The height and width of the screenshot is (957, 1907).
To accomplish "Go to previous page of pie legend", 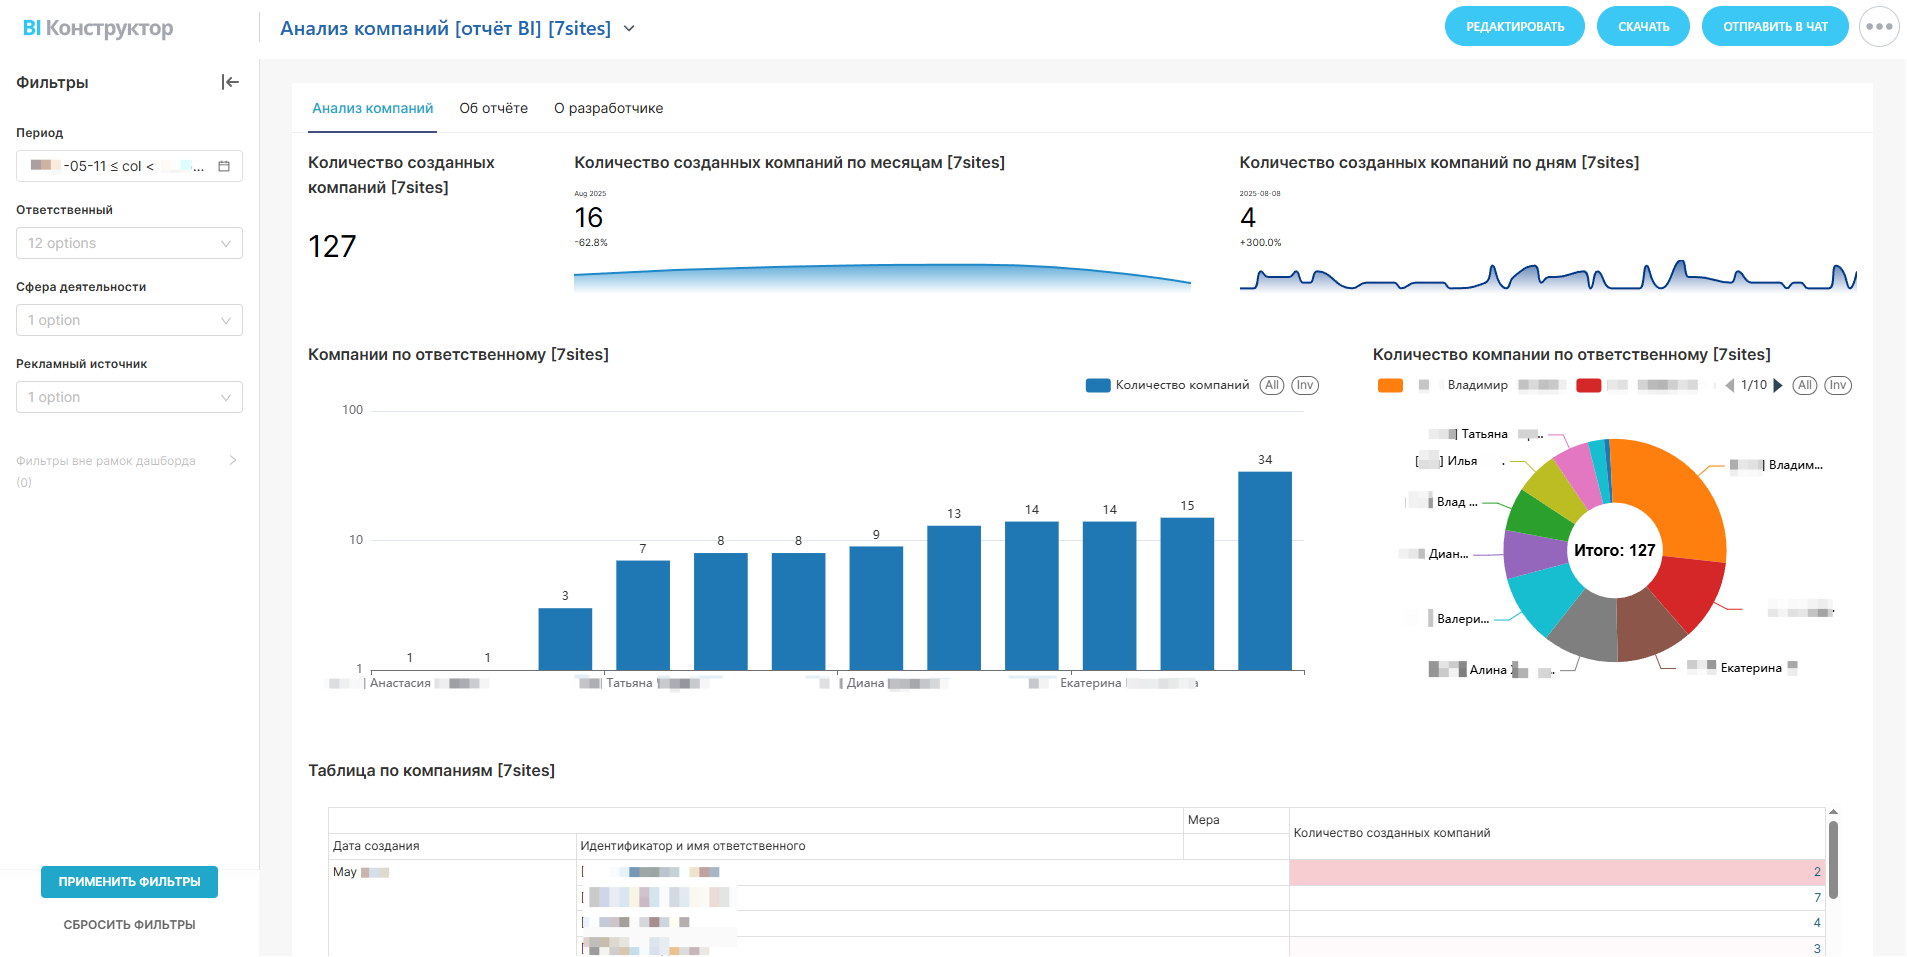I will [x=1730, y=386].
